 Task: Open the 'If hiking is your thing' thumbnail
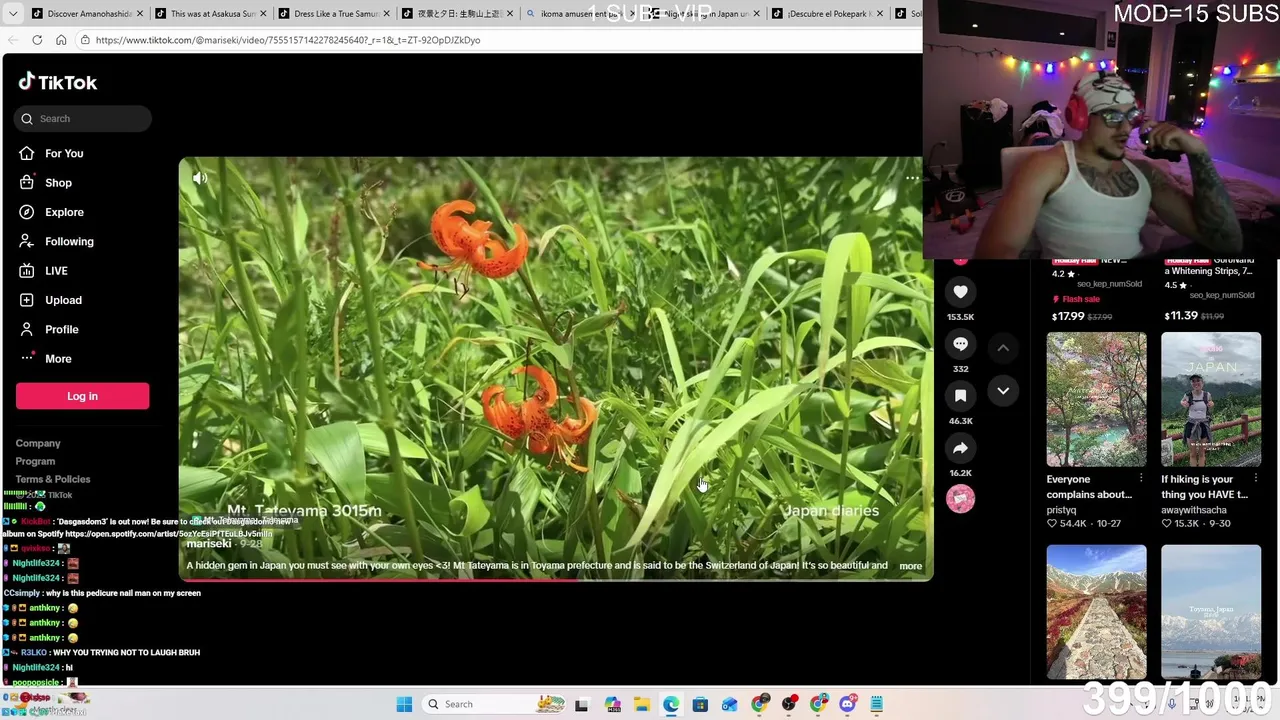pos(1211,400)
